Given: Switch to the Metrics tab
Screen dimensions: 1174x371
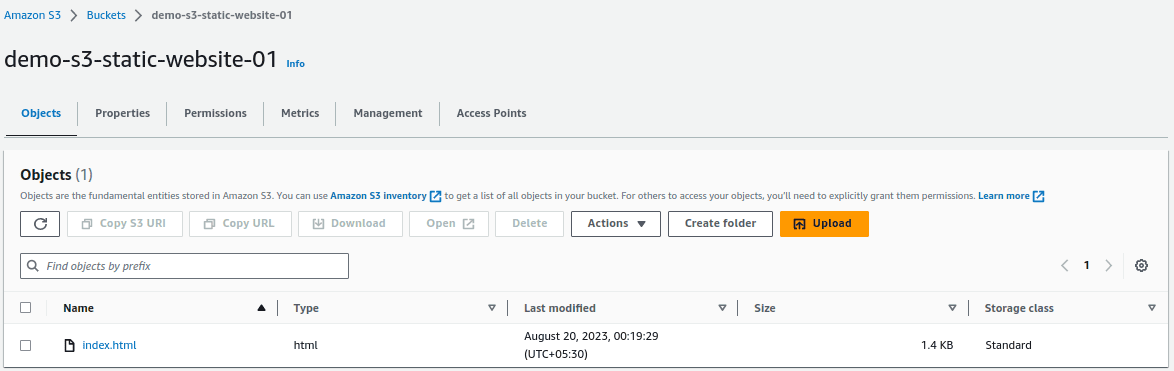Looking at the screenshot, I should pyautogui.click(x=300, y=113).
